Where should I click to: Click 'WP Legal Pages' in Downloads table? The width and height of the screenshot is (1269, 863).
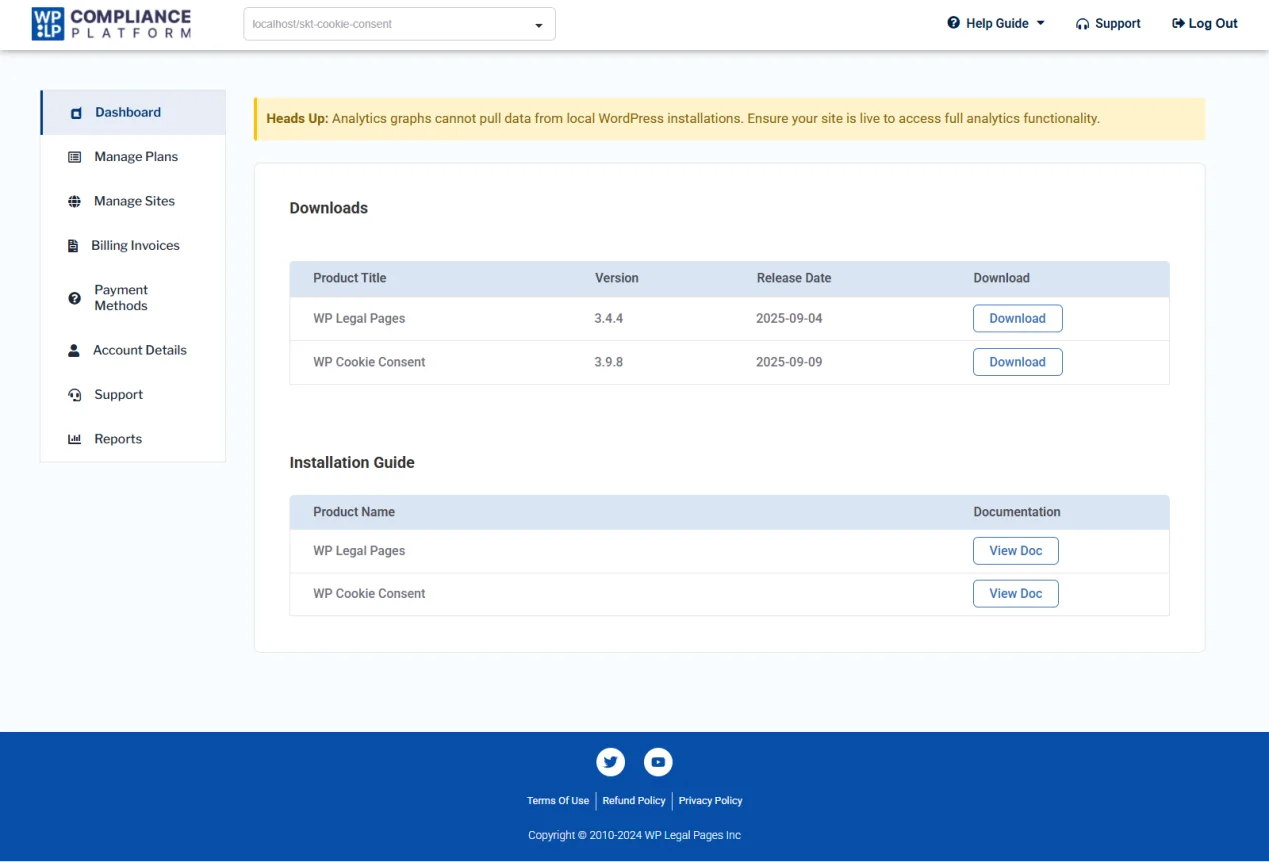pos(359,319)
